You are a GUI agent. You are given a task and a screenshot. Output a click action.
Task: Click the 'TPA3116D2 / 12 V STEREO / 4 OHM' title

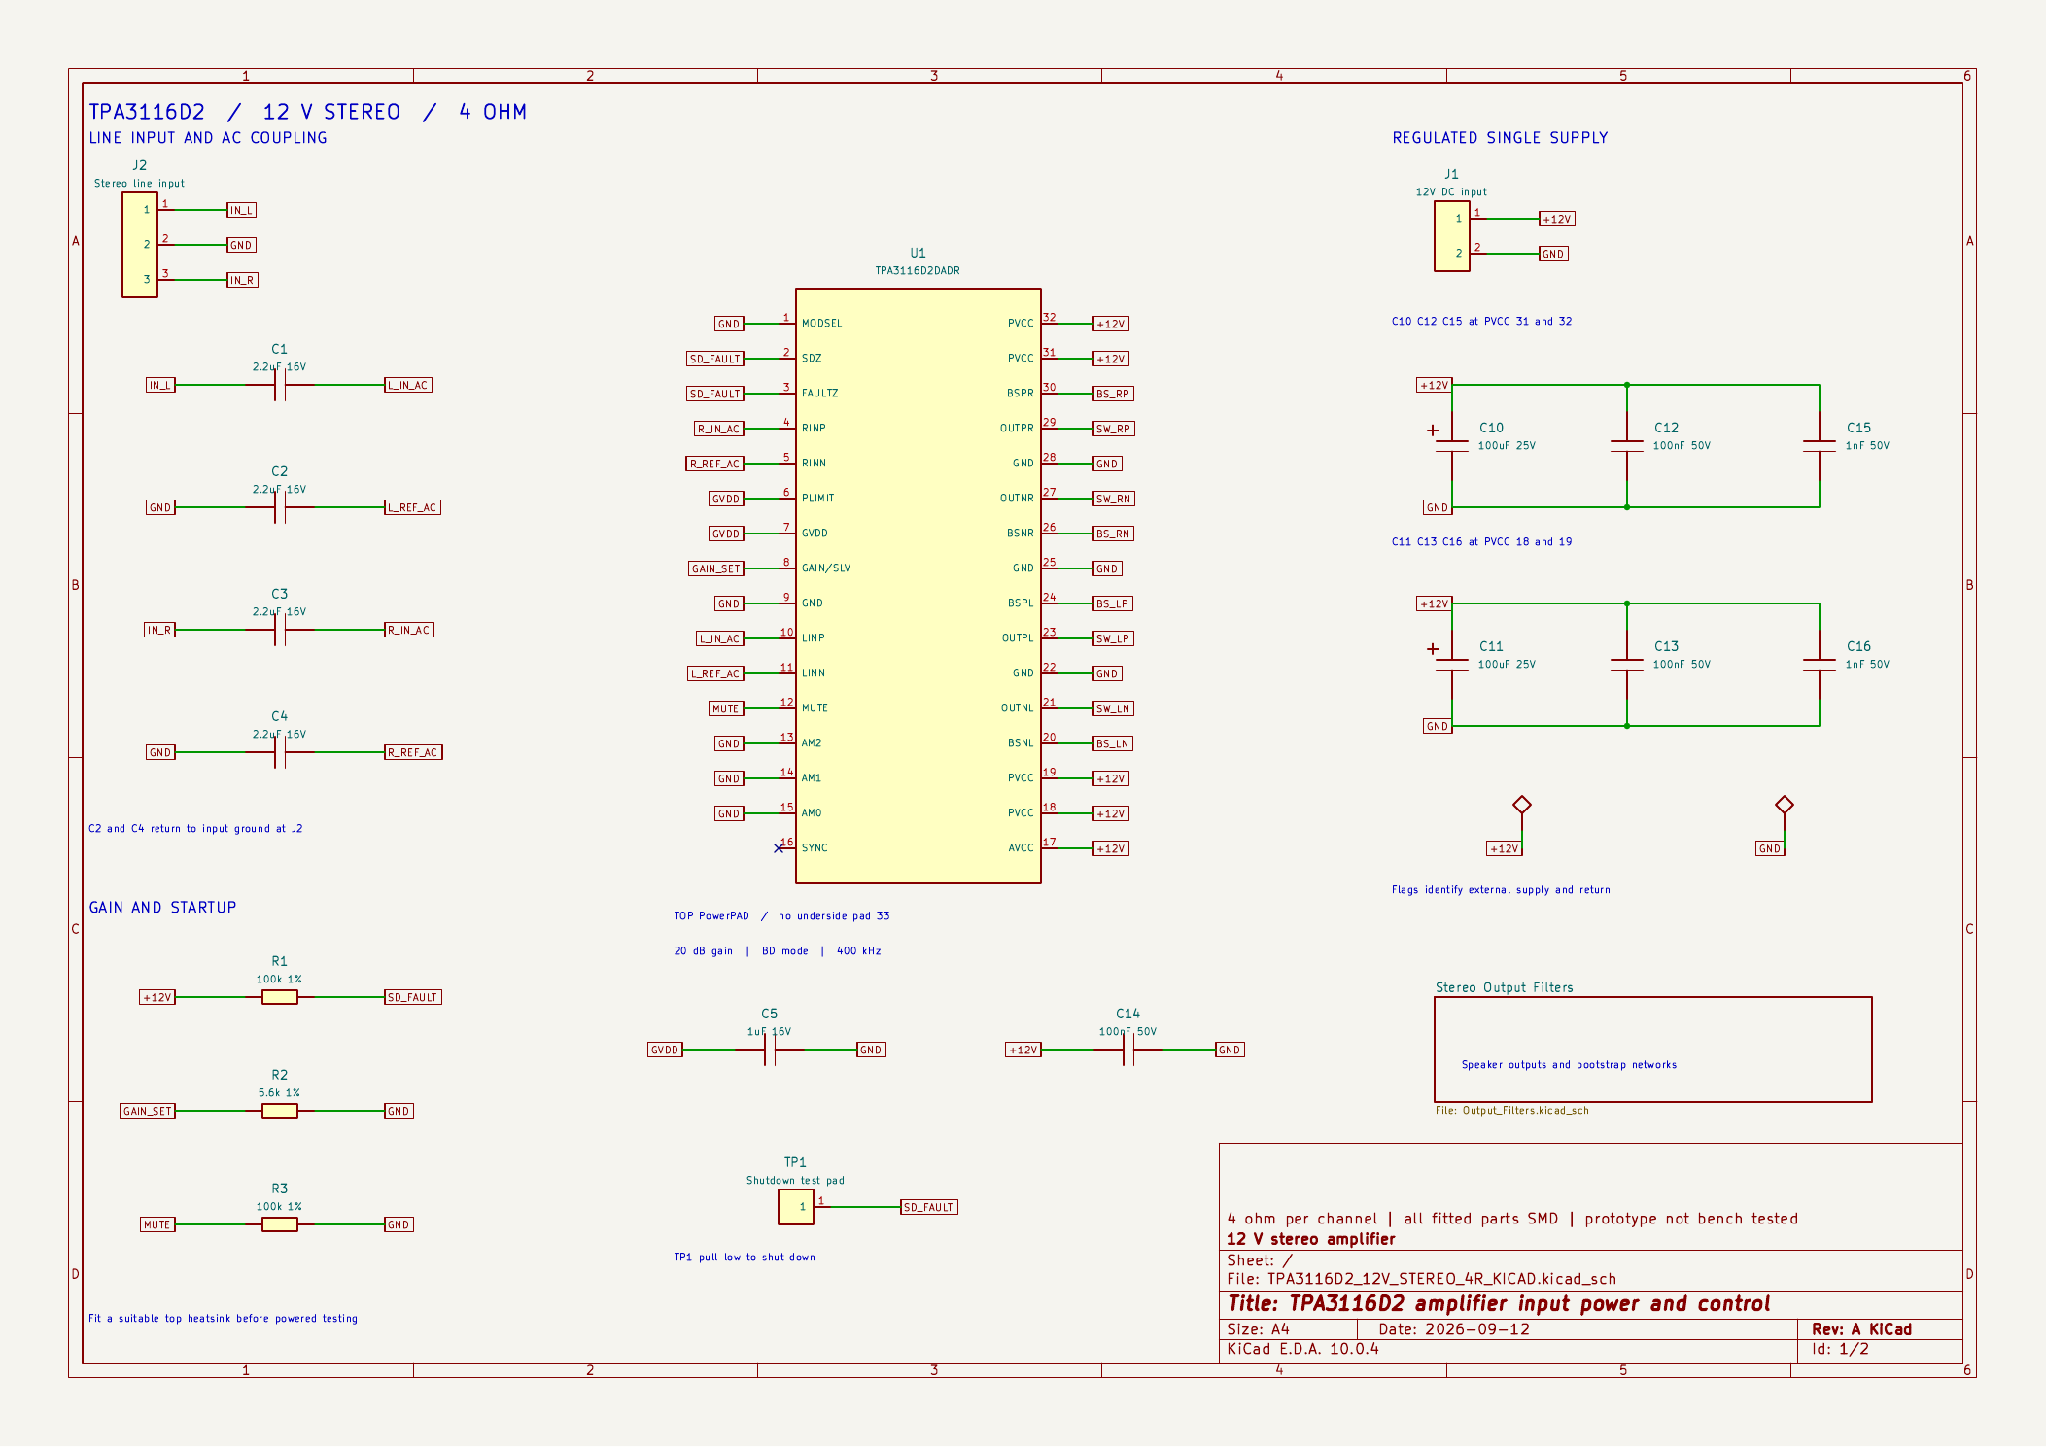[x=307, y=112]
